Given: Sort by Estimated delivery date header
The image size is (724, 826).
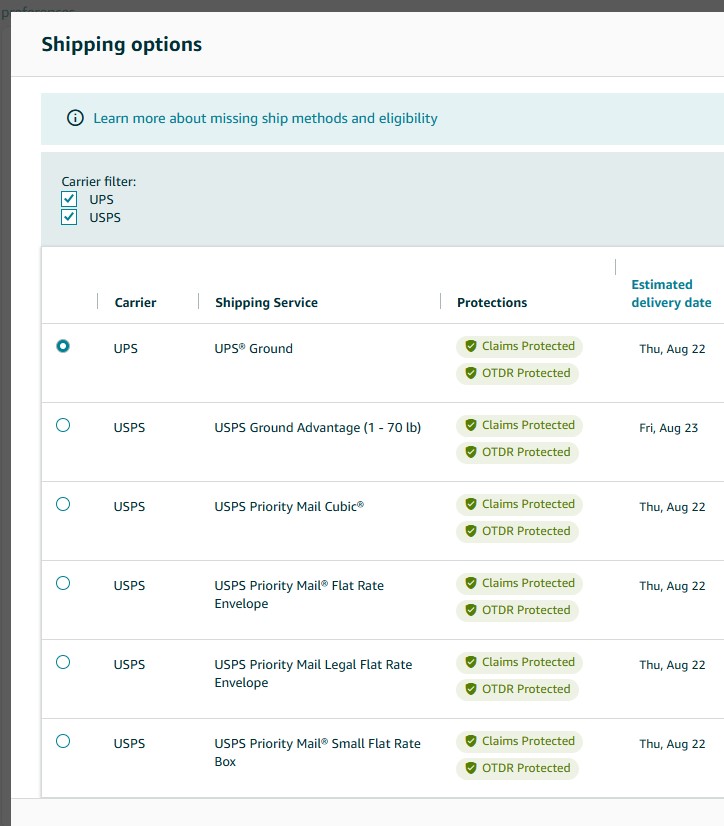Looking at the screenshot, I should pyautogui.click(x=671, y=293).
